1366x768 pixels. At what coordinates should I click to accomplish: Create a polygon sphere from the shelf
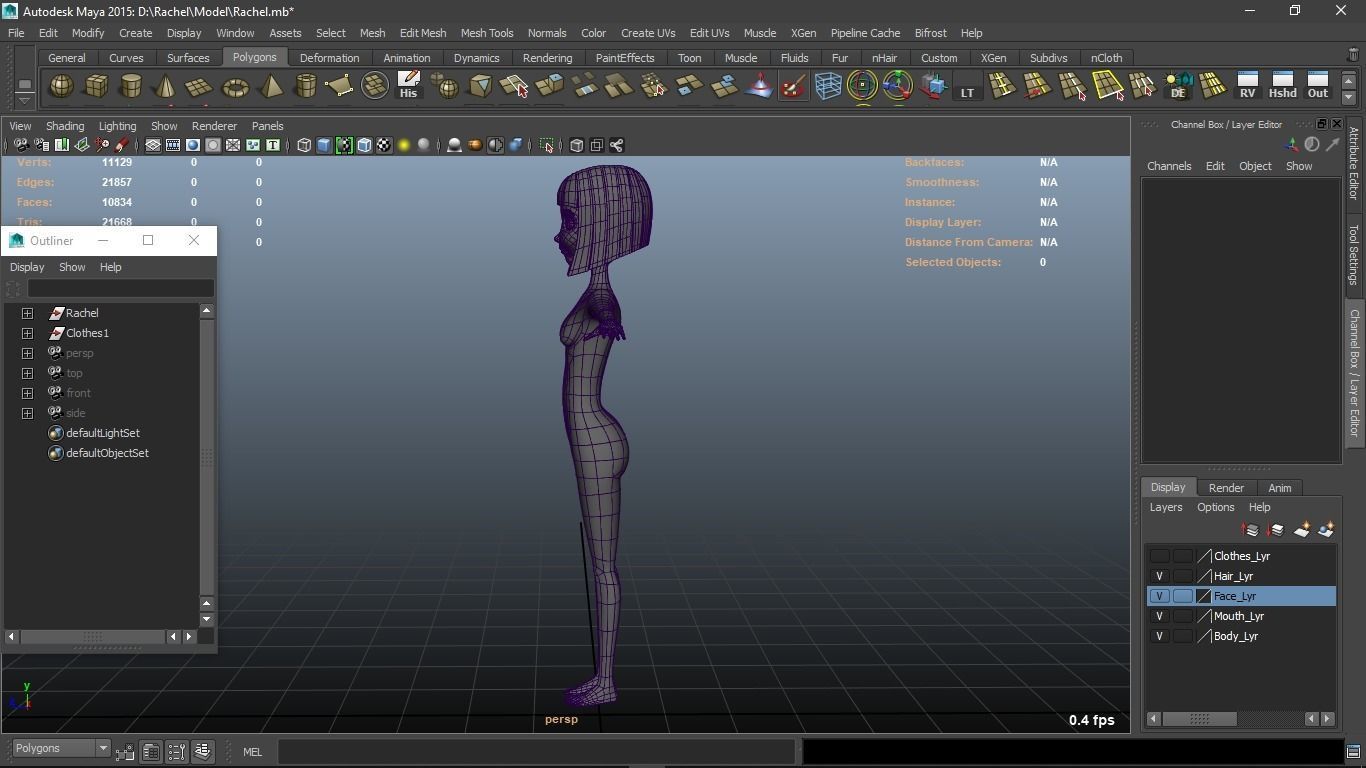point(61,87)
